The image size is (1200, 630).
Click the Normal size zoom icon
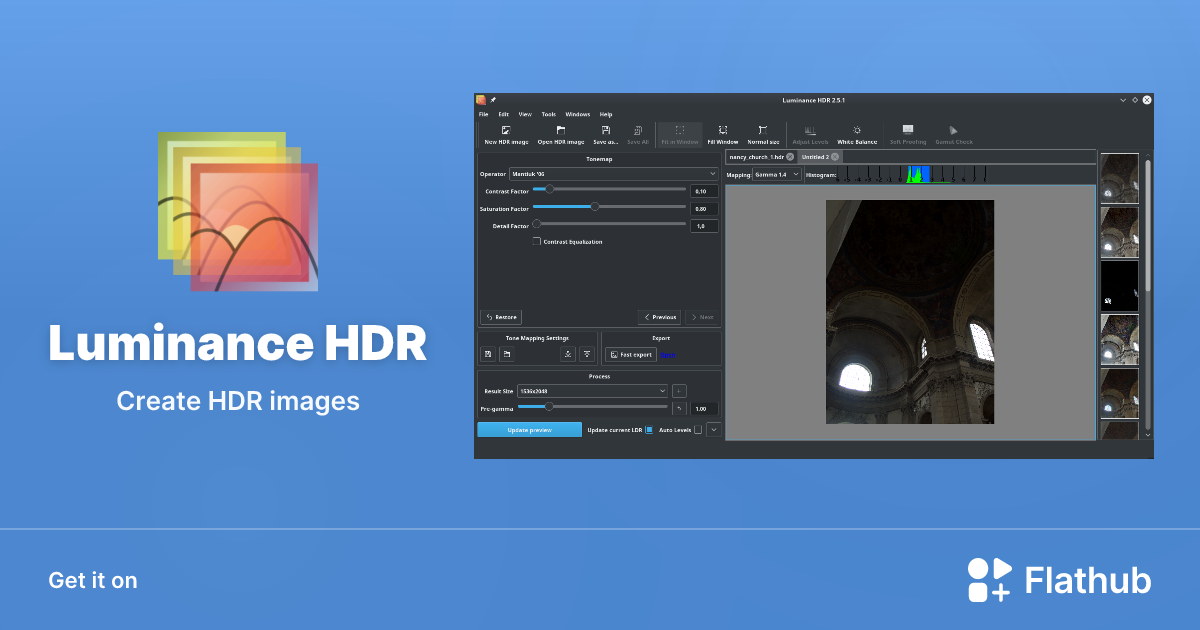tap(763, 133)
